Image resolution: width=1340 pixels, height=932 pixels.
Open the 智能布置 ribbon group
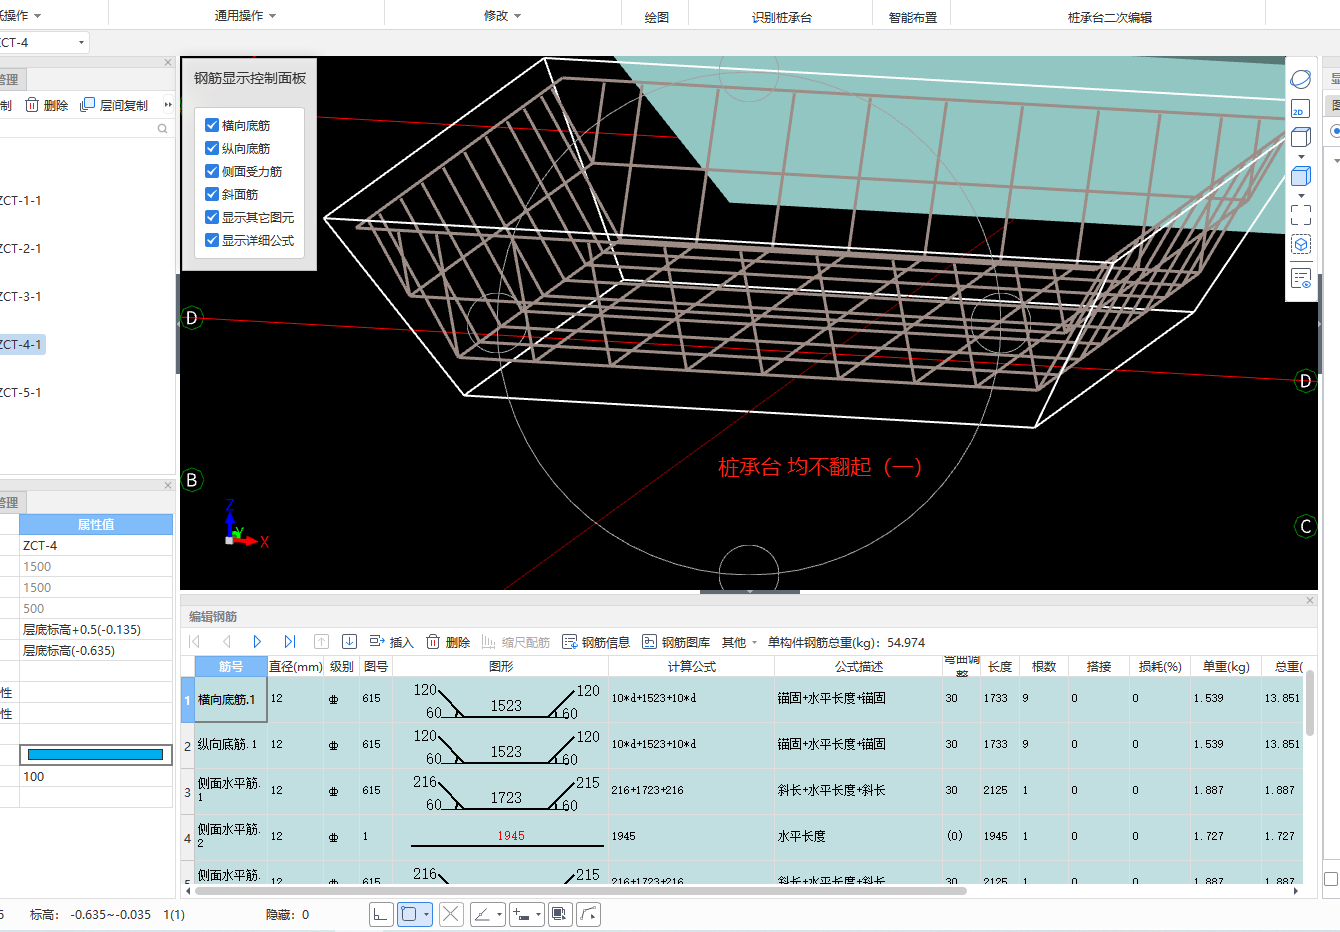(x=913, y=17)
